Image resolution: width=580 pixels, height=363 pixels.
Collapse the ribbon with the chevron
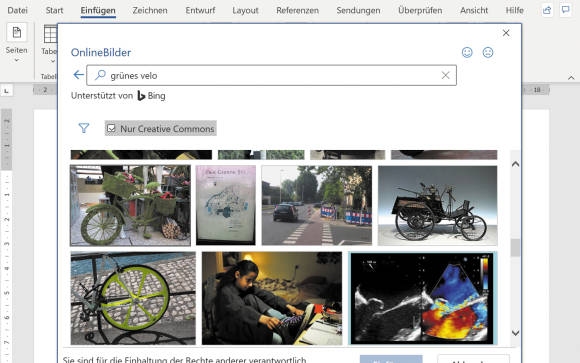coord(571,77)
